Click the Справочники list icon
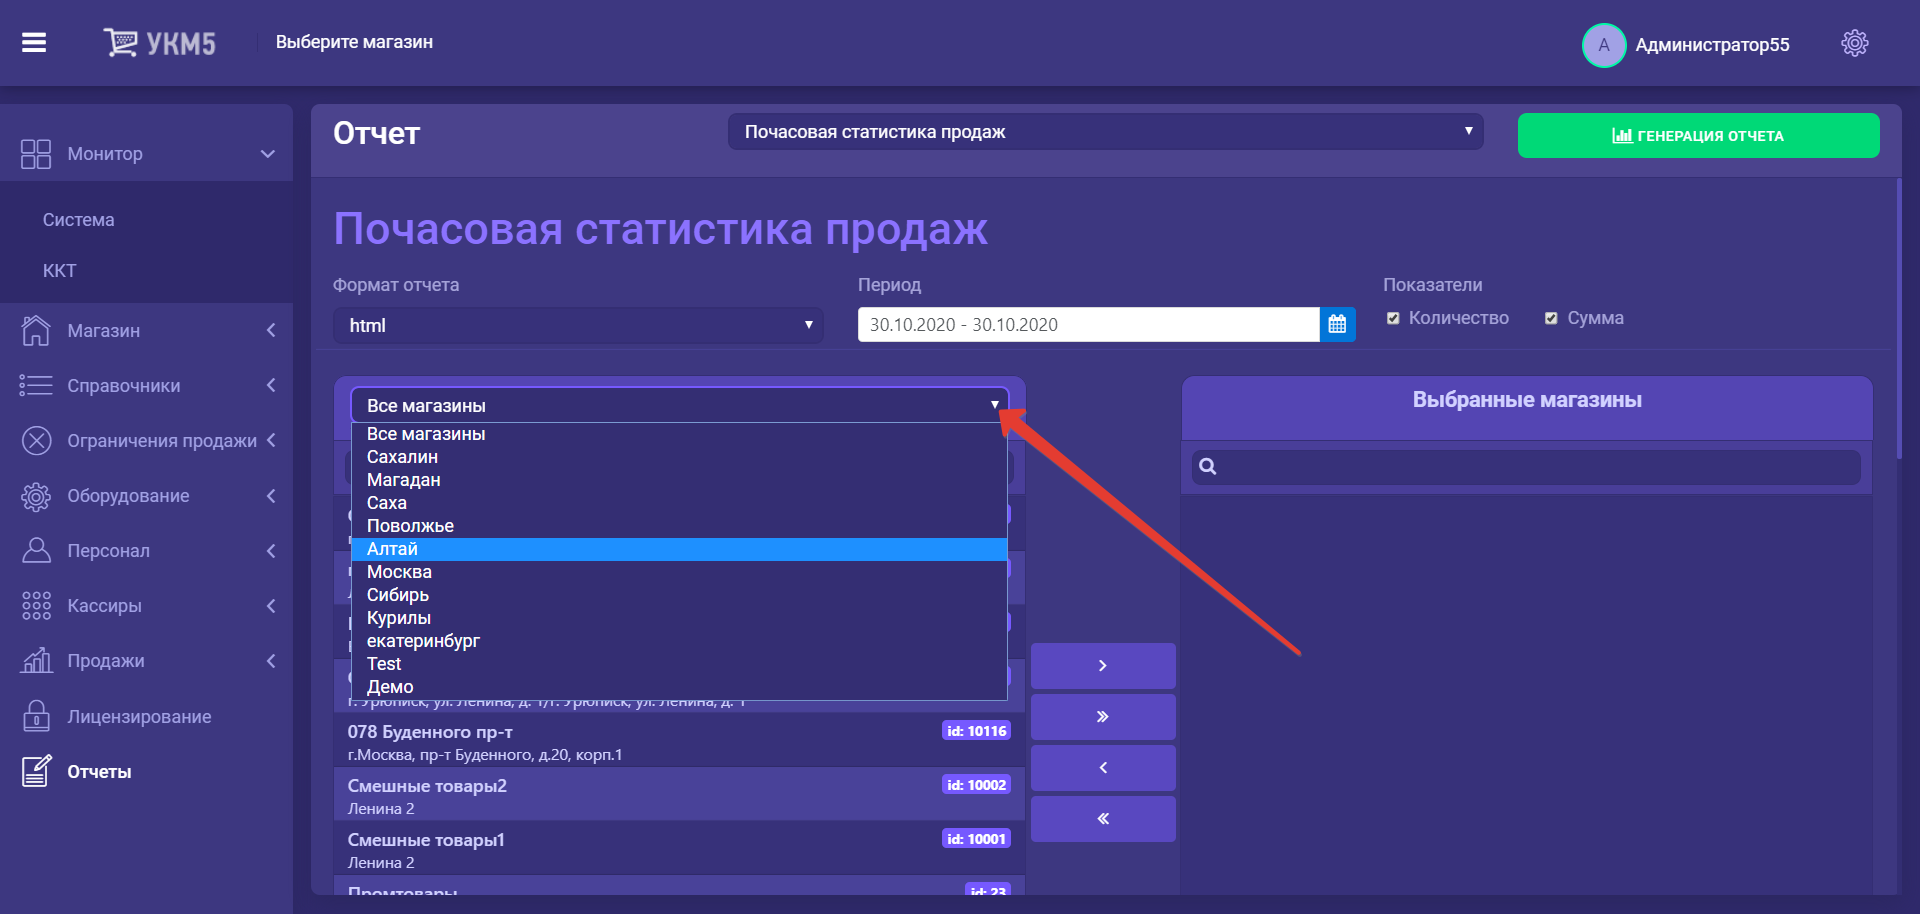Screen dimensions: 1920x914 tap(36, 386)
